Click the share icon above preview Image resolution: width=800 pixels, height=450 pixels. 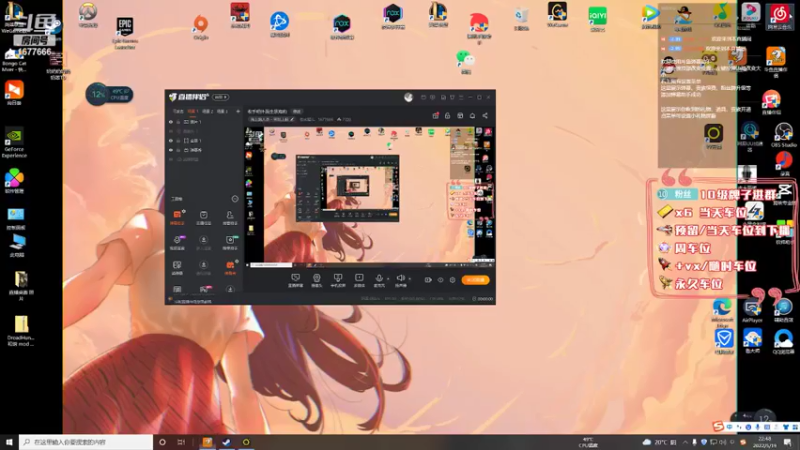(485, 116)
